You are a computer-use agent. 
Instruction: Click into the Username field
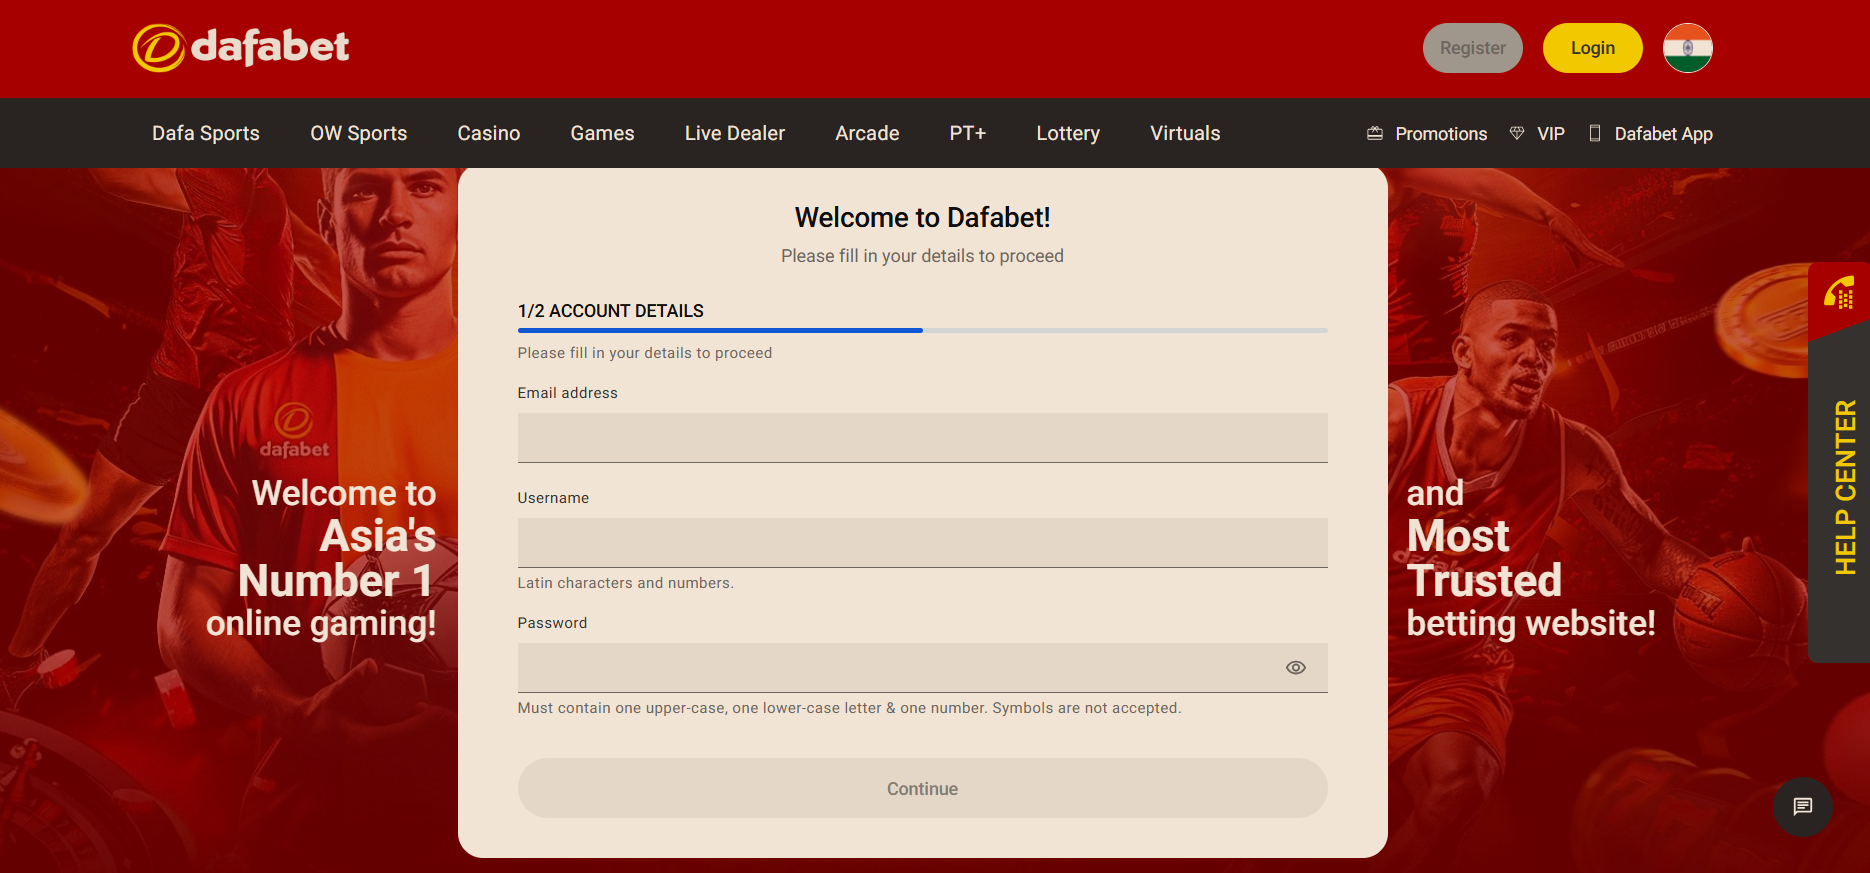coord(921,543)
